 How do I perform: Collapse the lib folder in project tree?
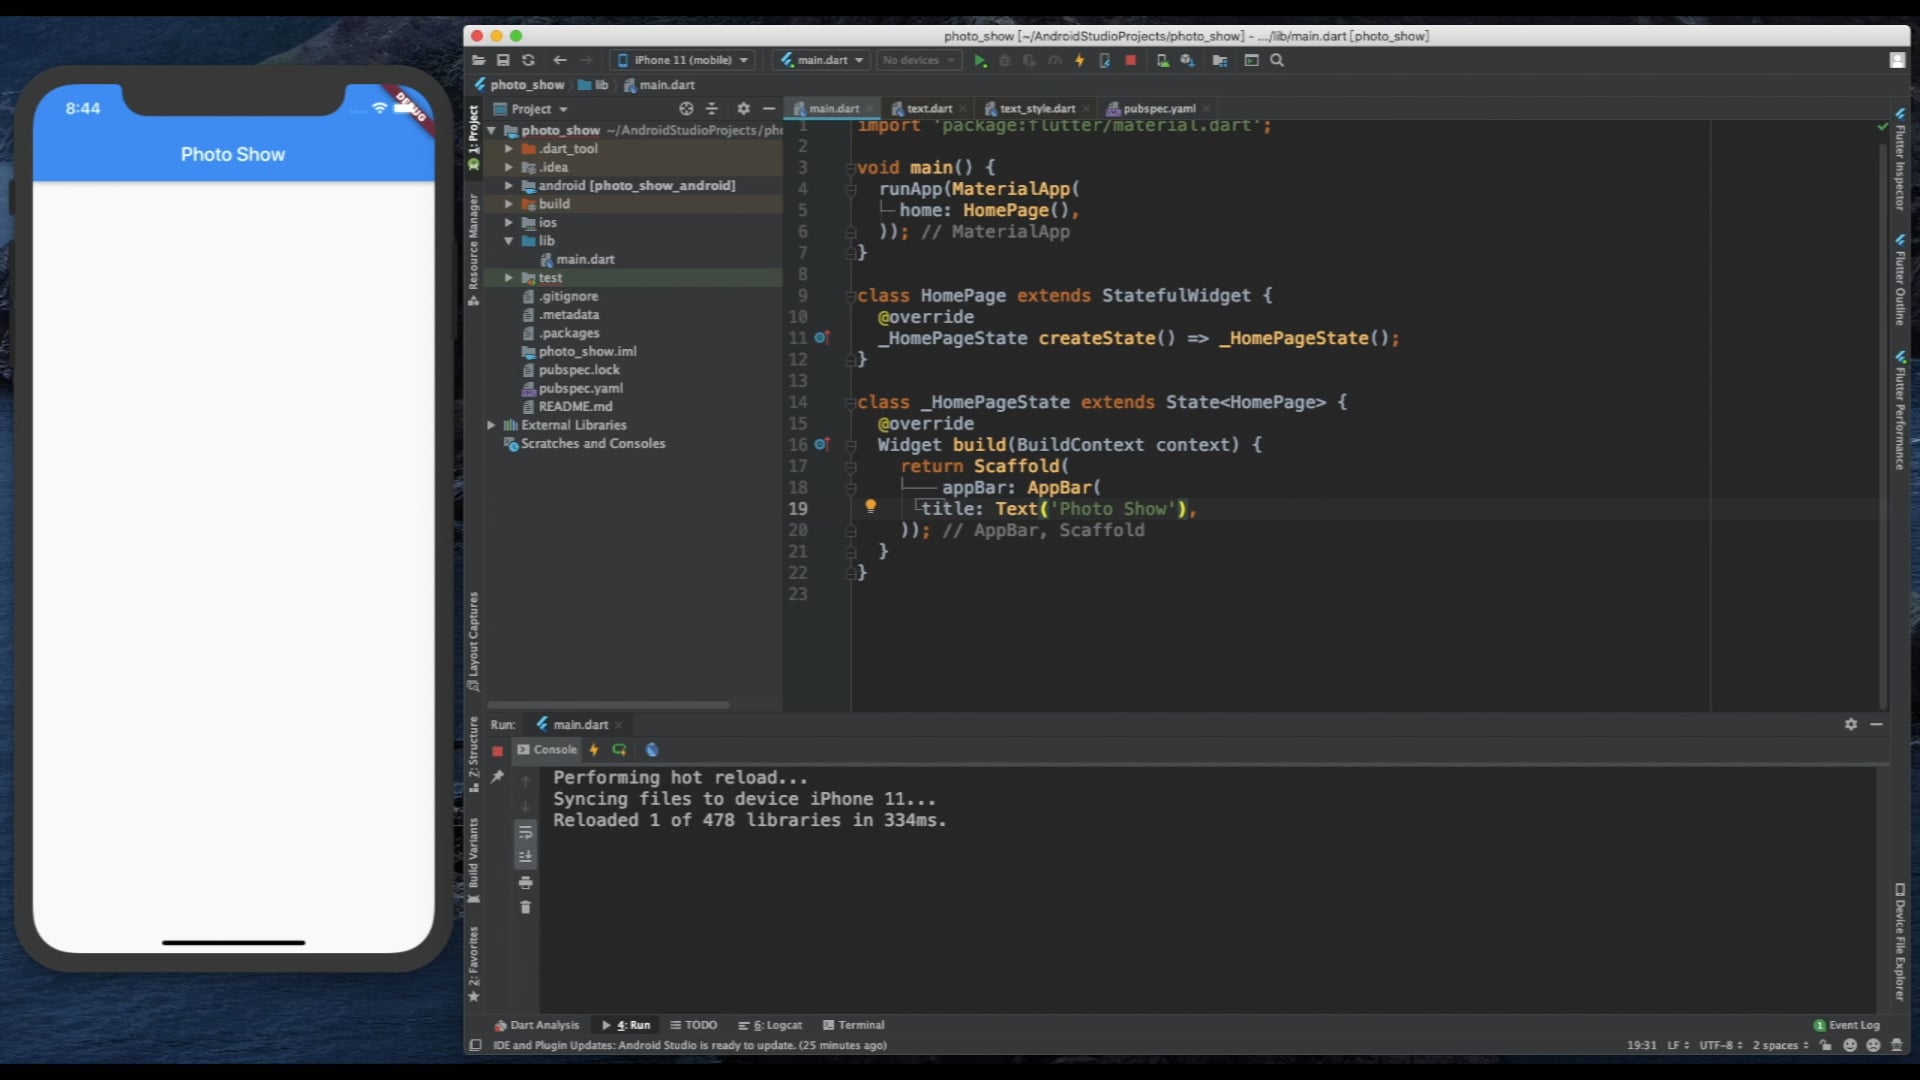(508, 241)
